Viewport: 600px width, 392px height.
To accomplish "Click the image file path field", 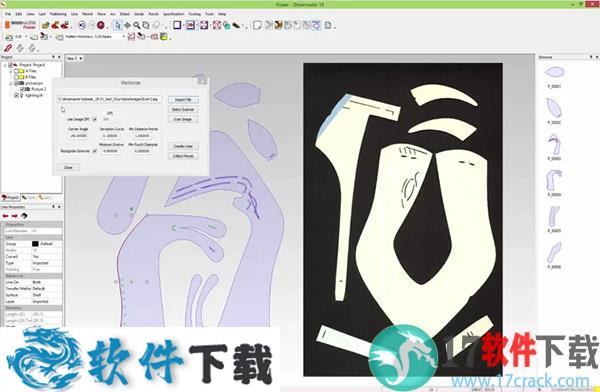I will click(109, 99).
